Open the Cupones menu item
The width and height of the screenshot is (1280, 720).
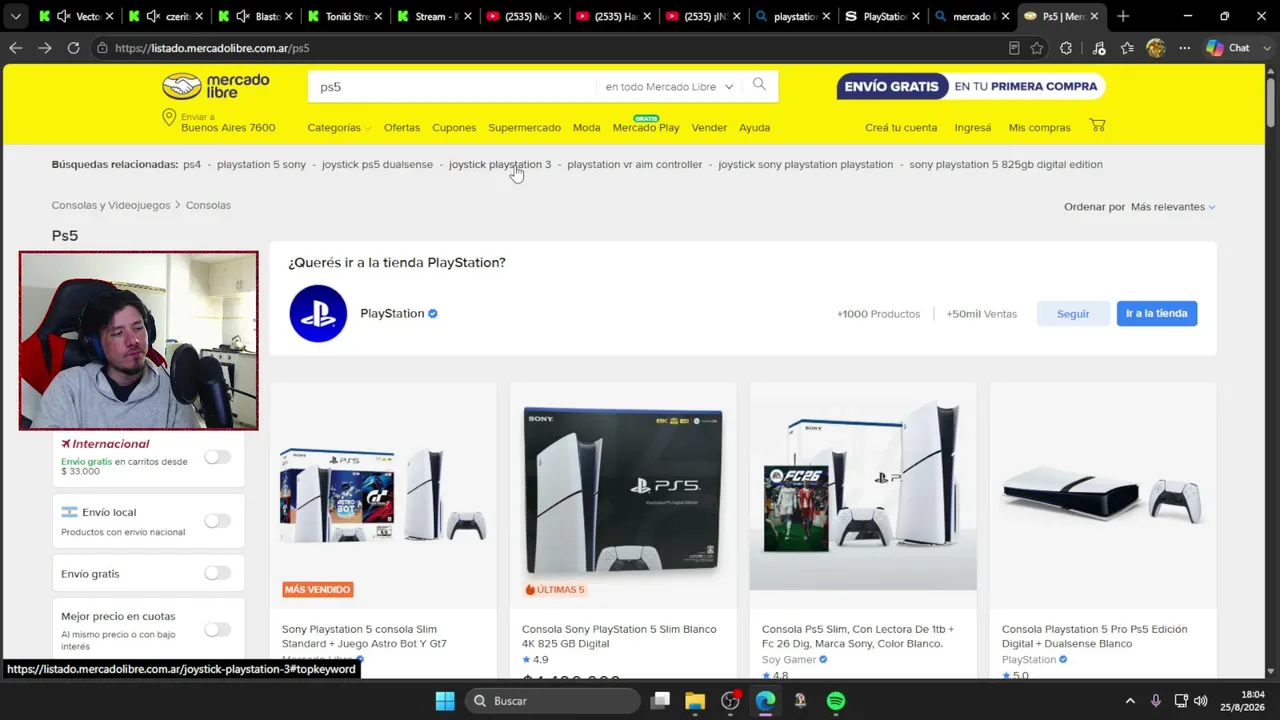[x=454, y=128]
